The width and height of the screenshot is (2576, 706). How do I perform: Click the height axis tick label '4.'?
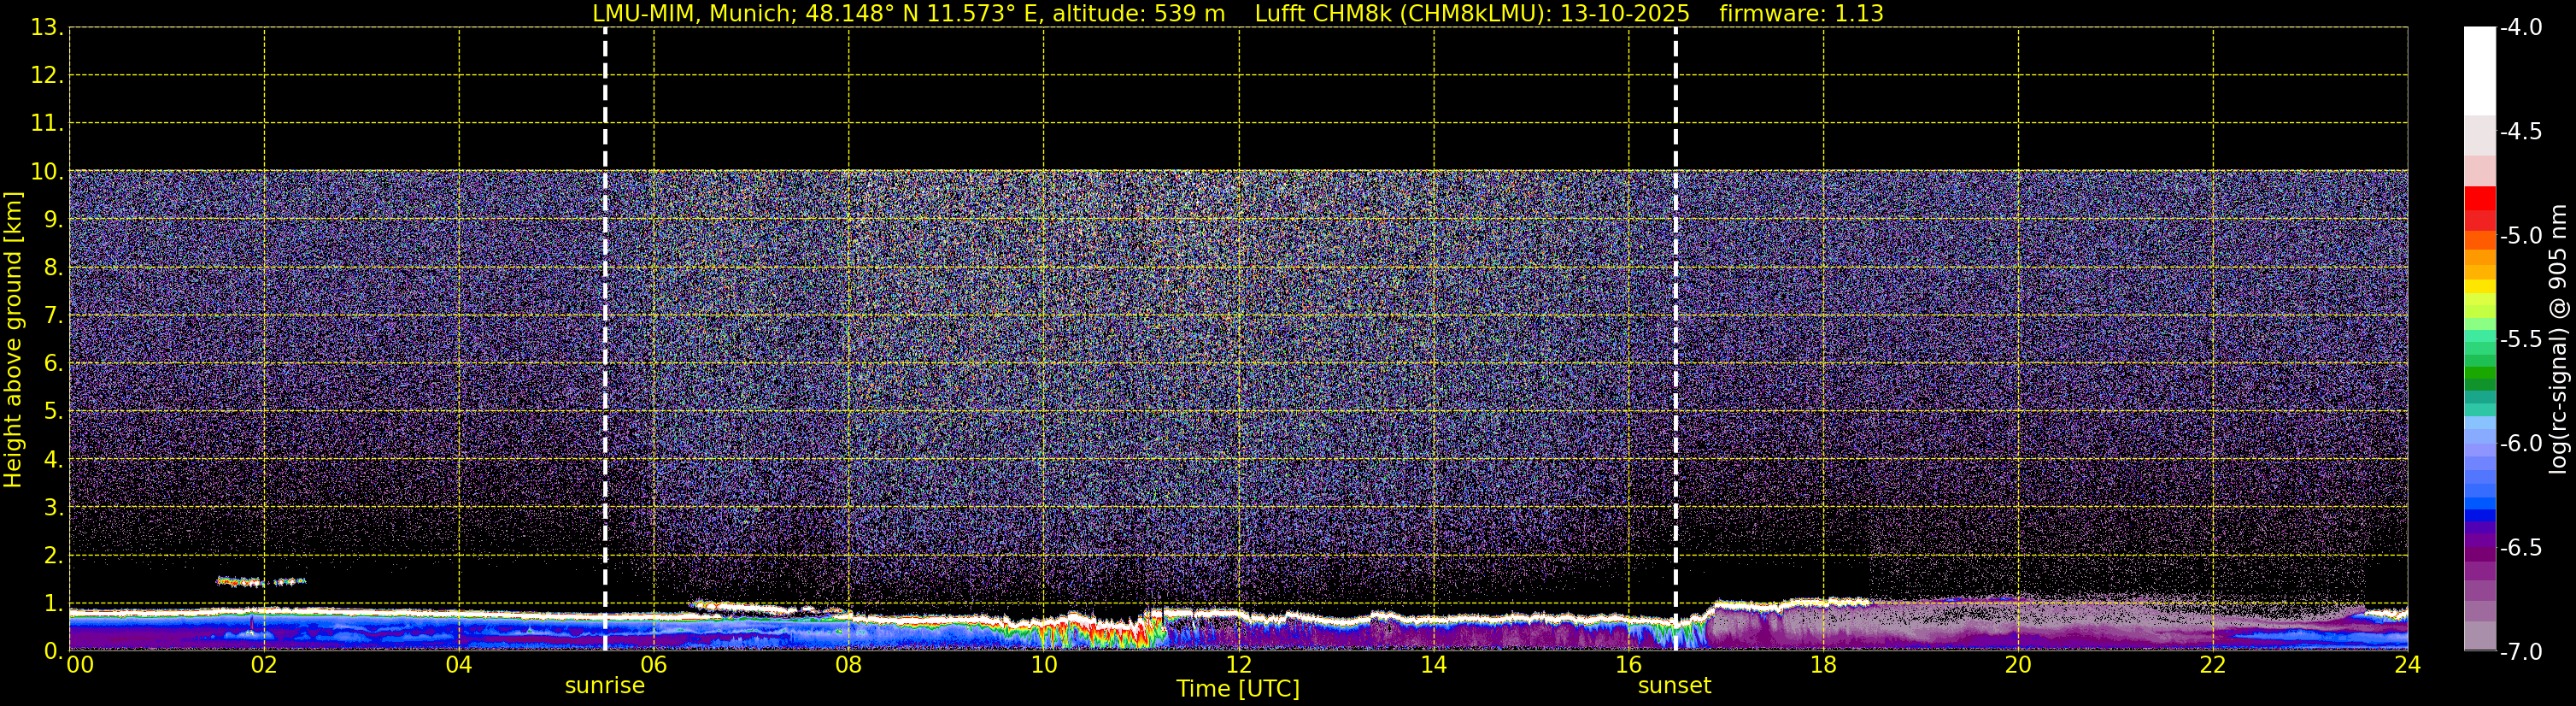click(x=53, y=460)
